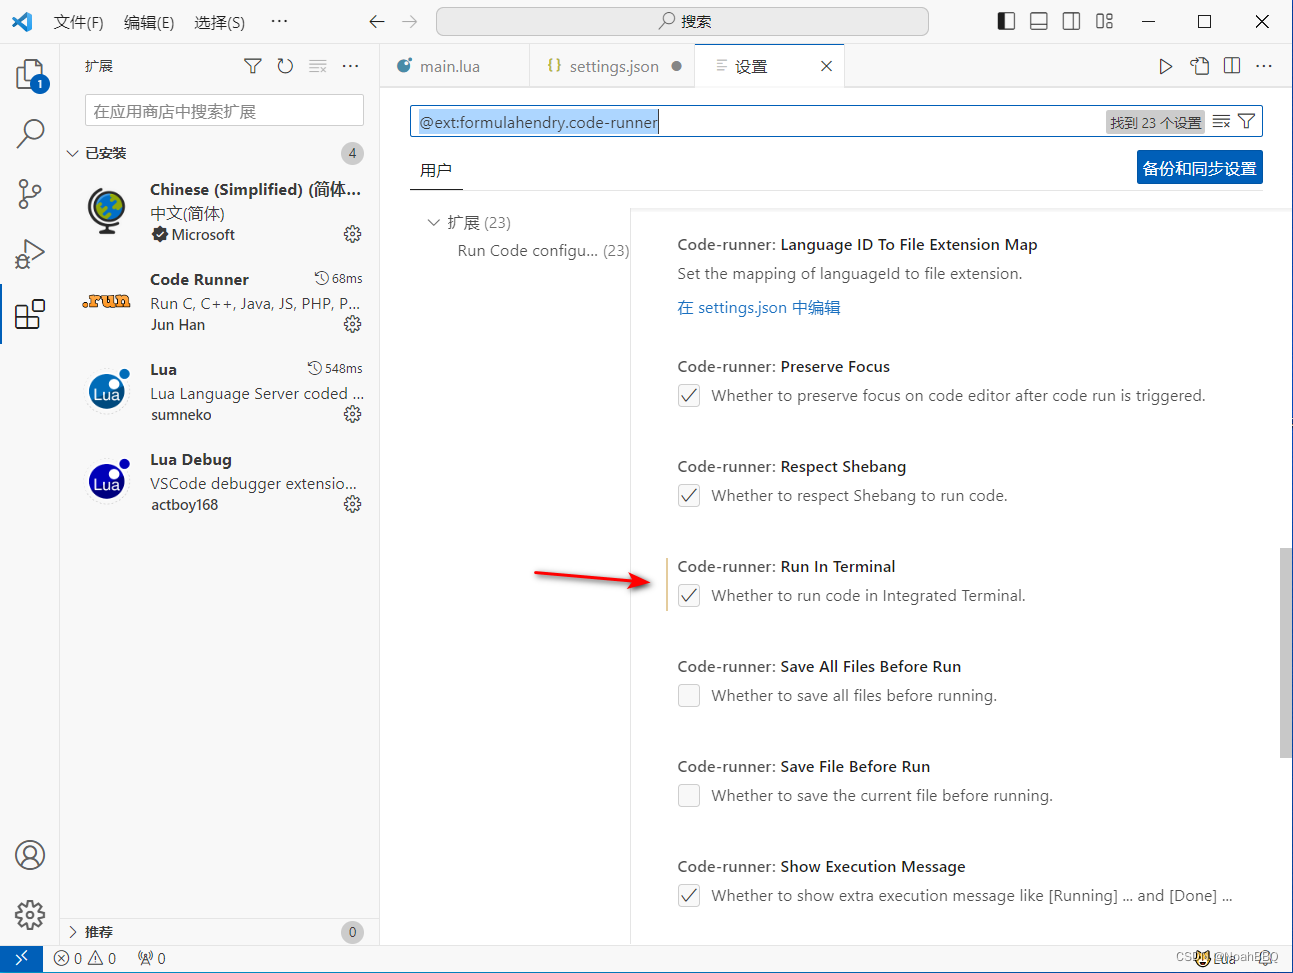
Task: Open Lua extension manage gear
Action: (352, 414)
